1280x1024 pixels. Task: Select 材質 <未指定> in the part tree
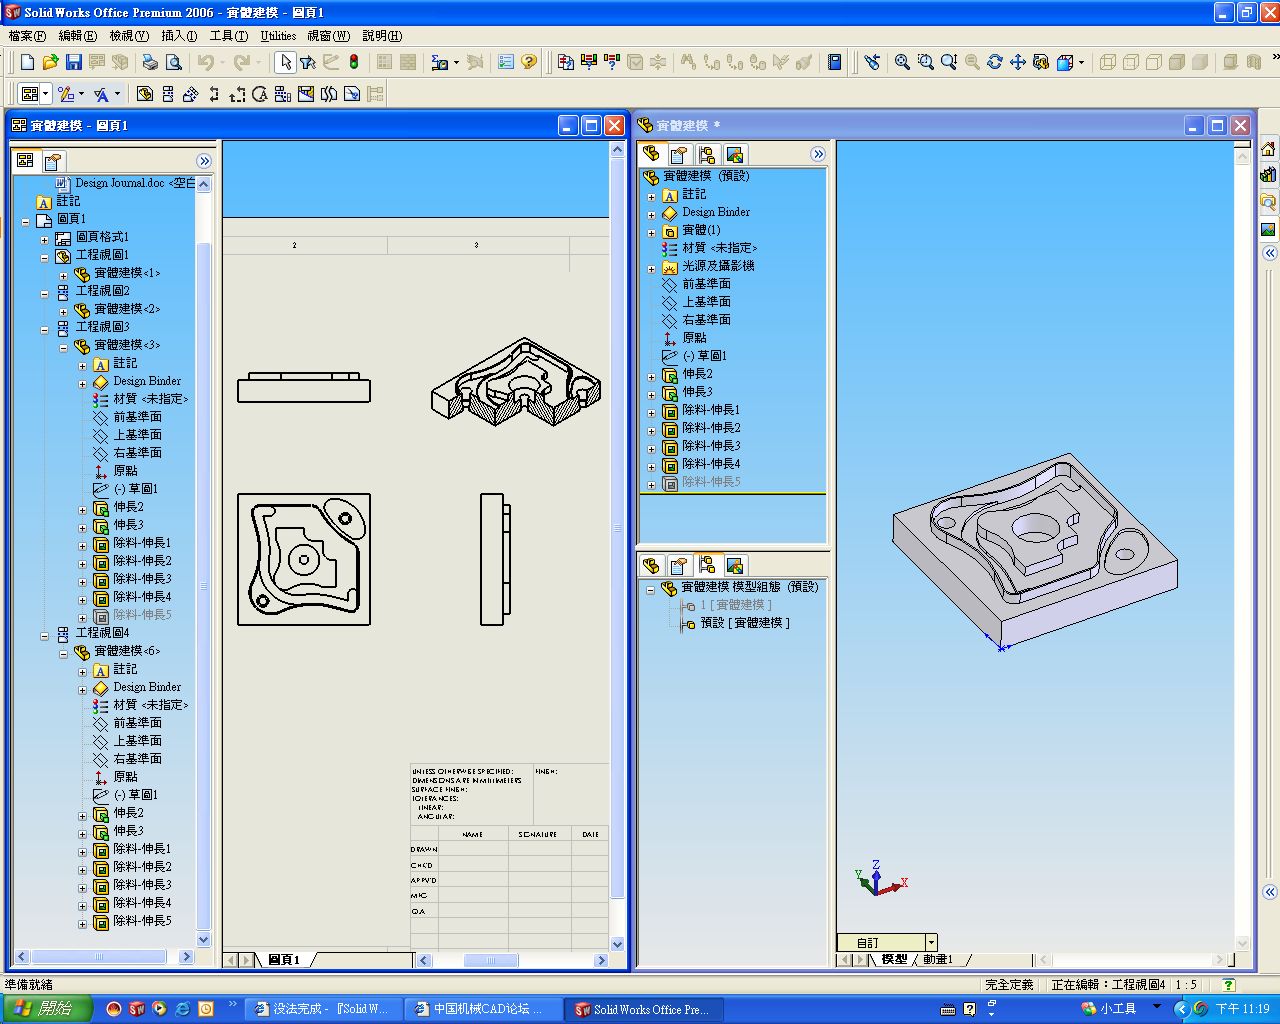point(719,248)
